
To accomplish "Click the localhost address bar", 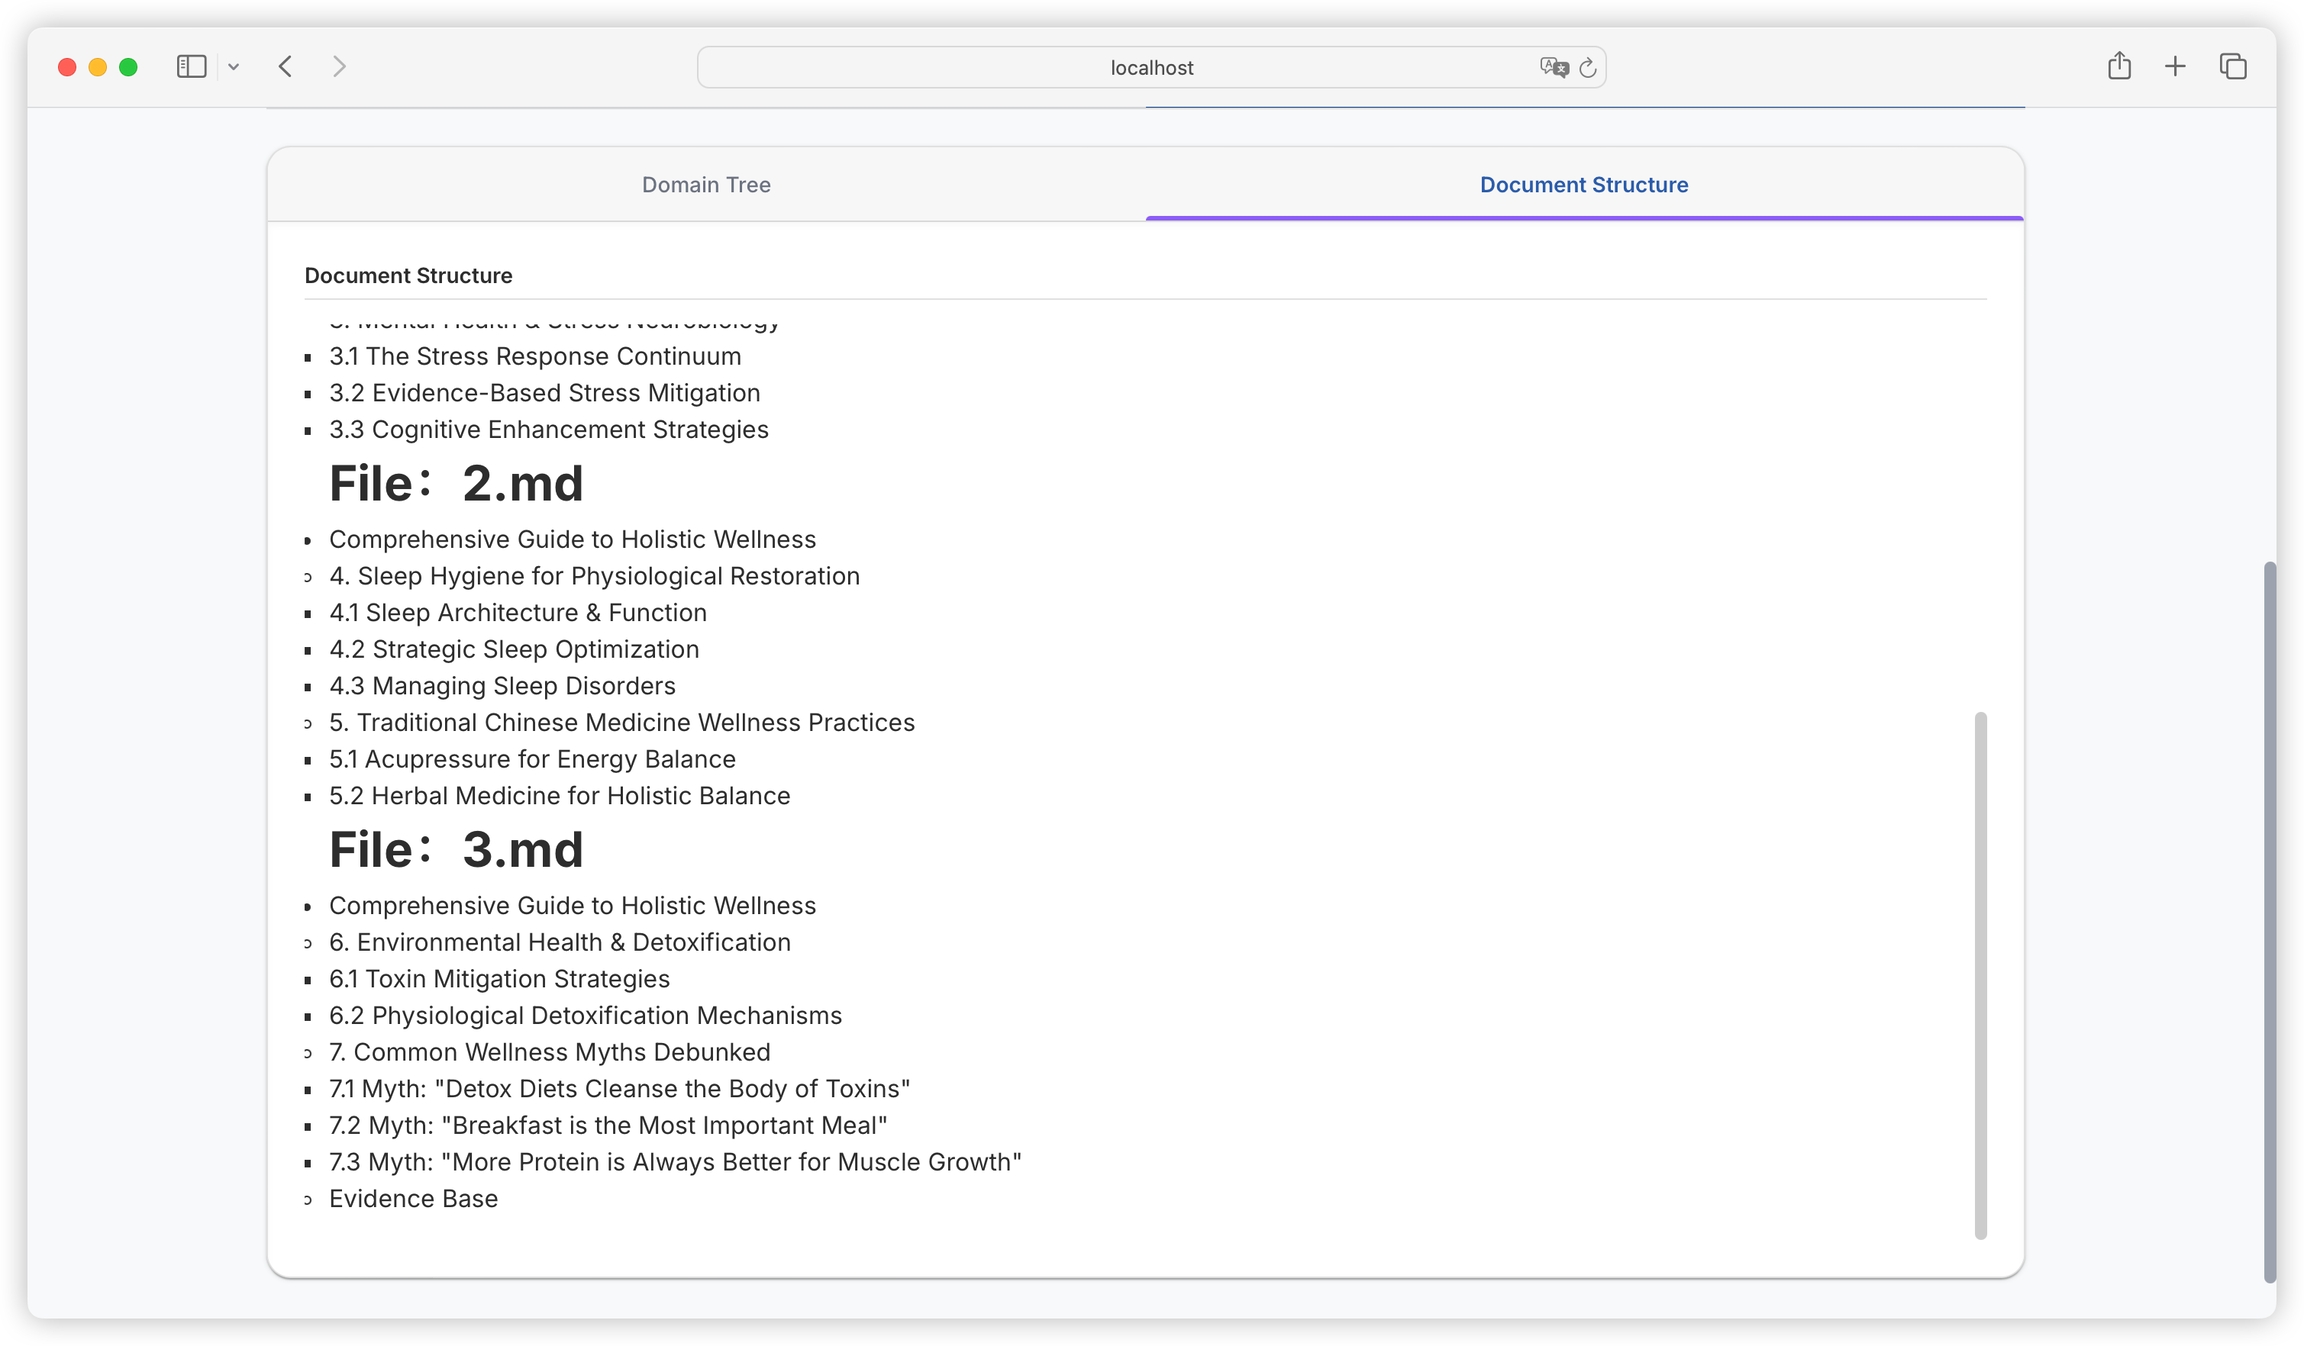I will 1151,67.
